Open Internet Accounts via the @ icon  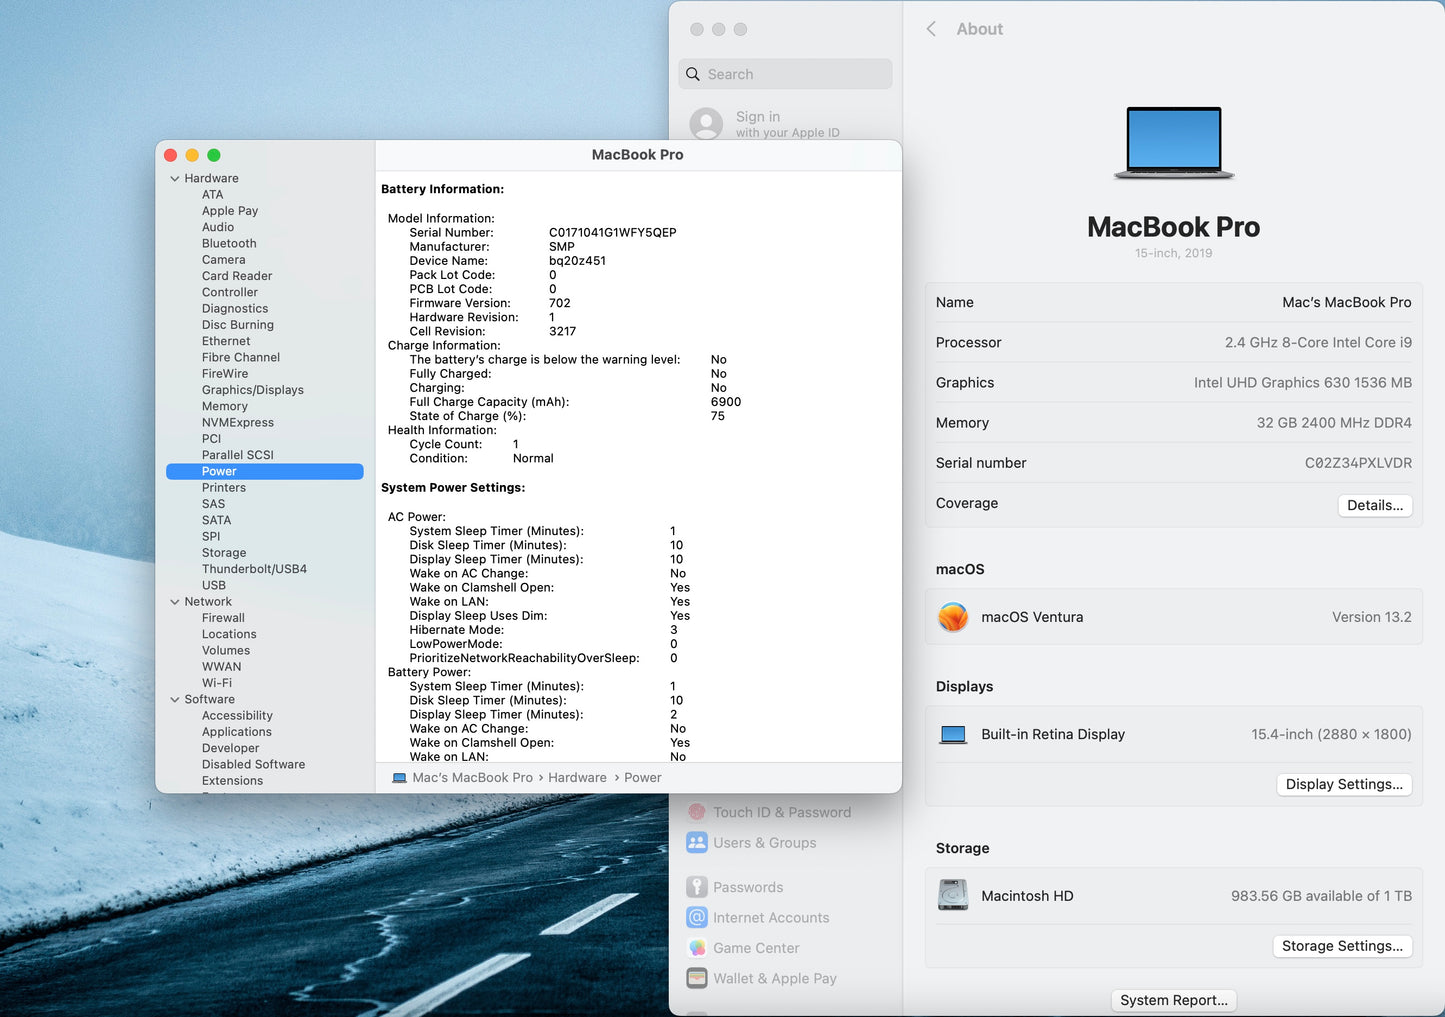coord(697,917)
